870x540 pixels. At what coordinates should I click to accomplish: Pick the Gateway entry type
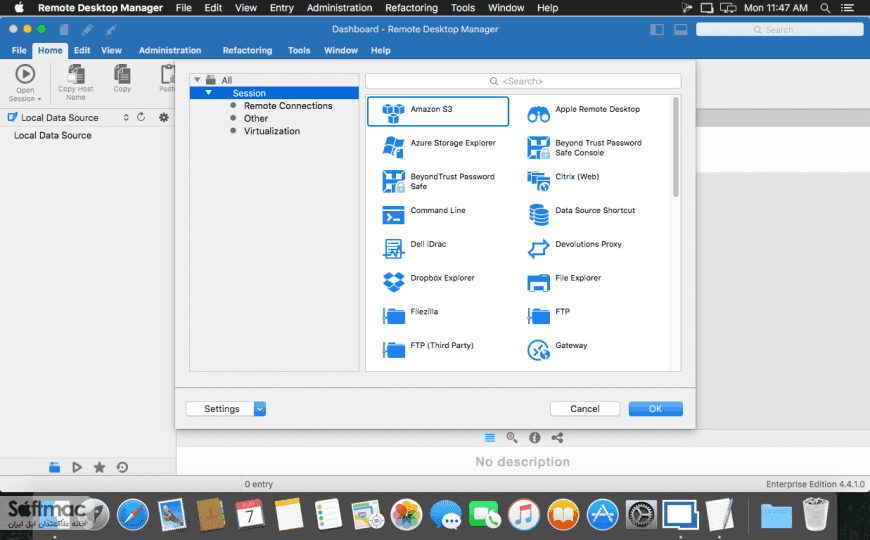557,349
